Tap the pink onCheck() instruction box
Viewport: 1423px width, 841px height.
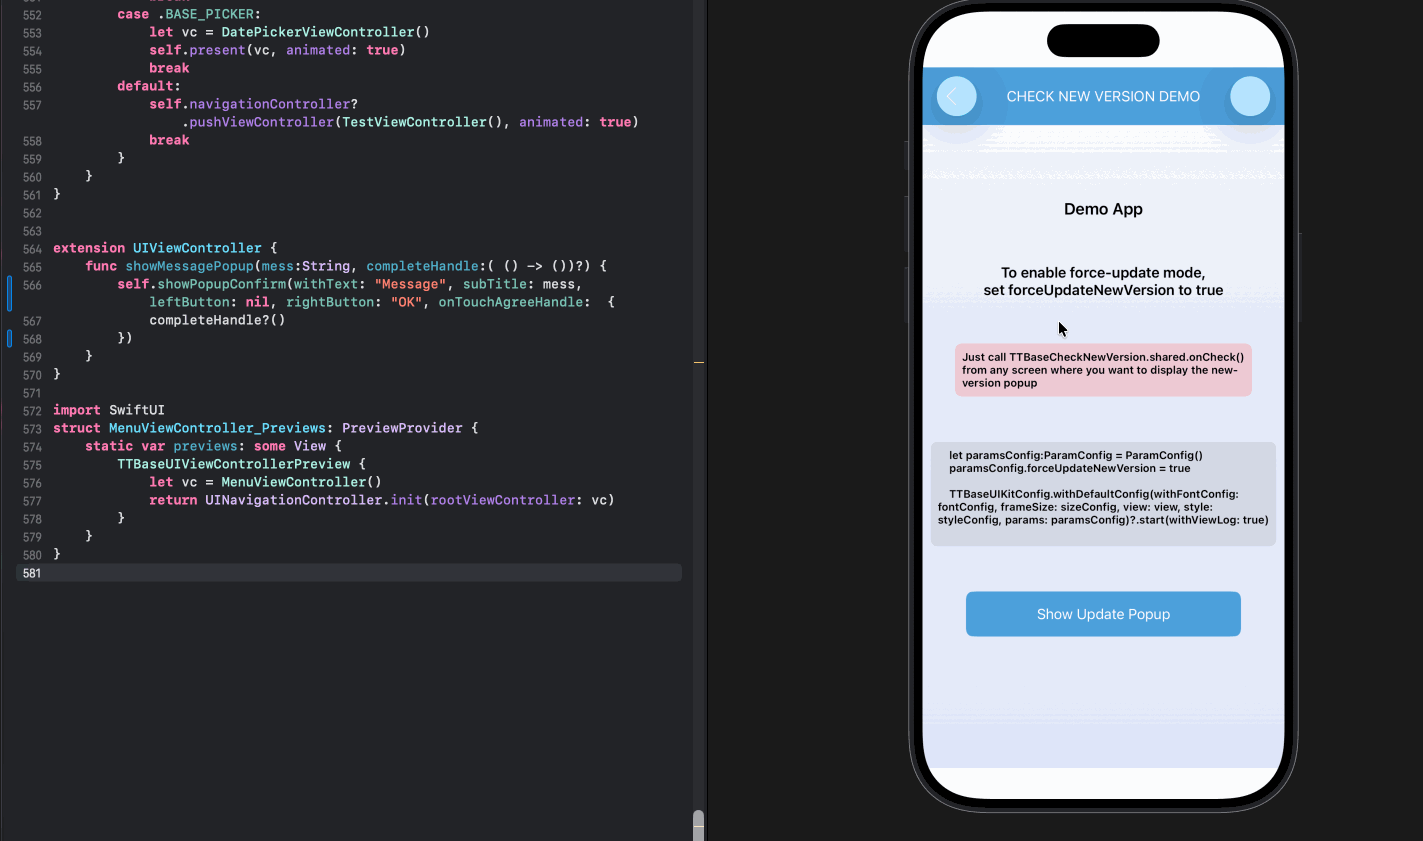[x=1102, y=370]
